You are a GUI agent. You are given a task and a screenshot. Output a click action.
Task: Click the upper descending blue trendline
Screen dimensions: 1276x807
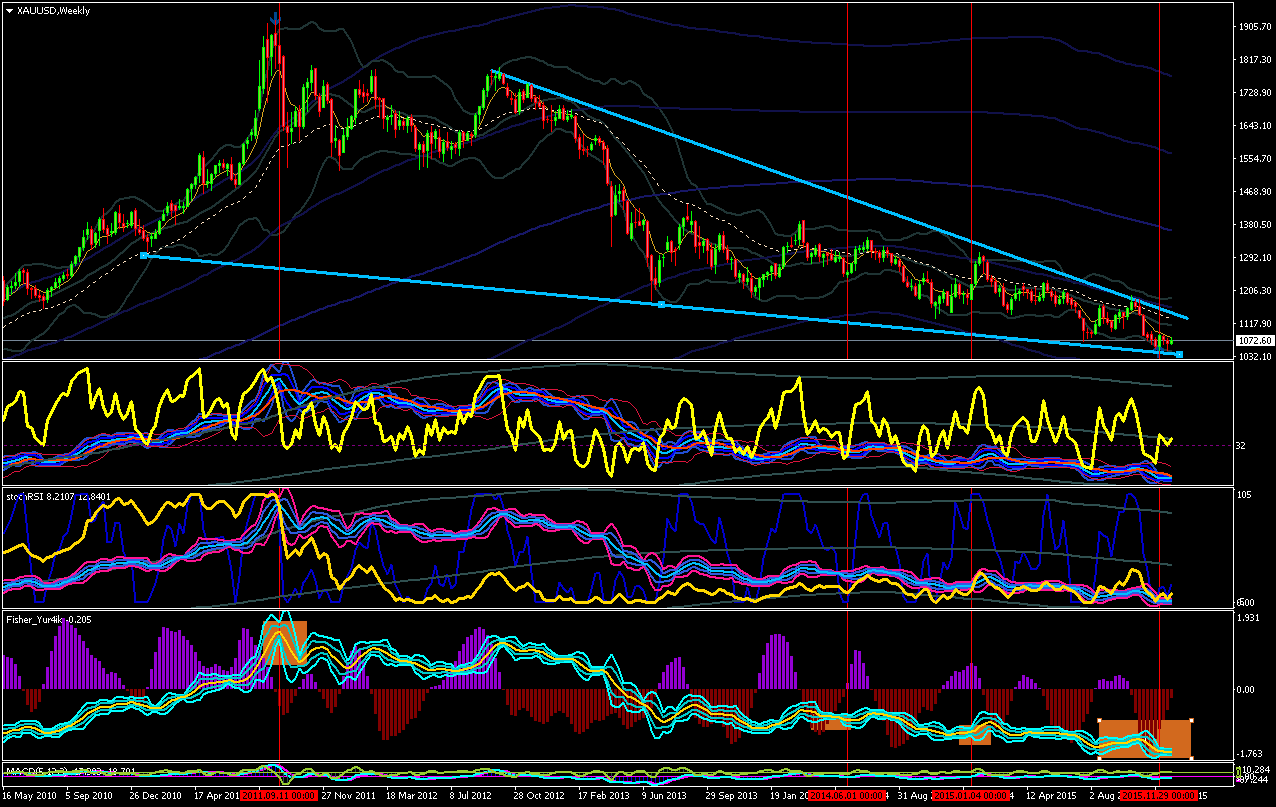point(840,195)
